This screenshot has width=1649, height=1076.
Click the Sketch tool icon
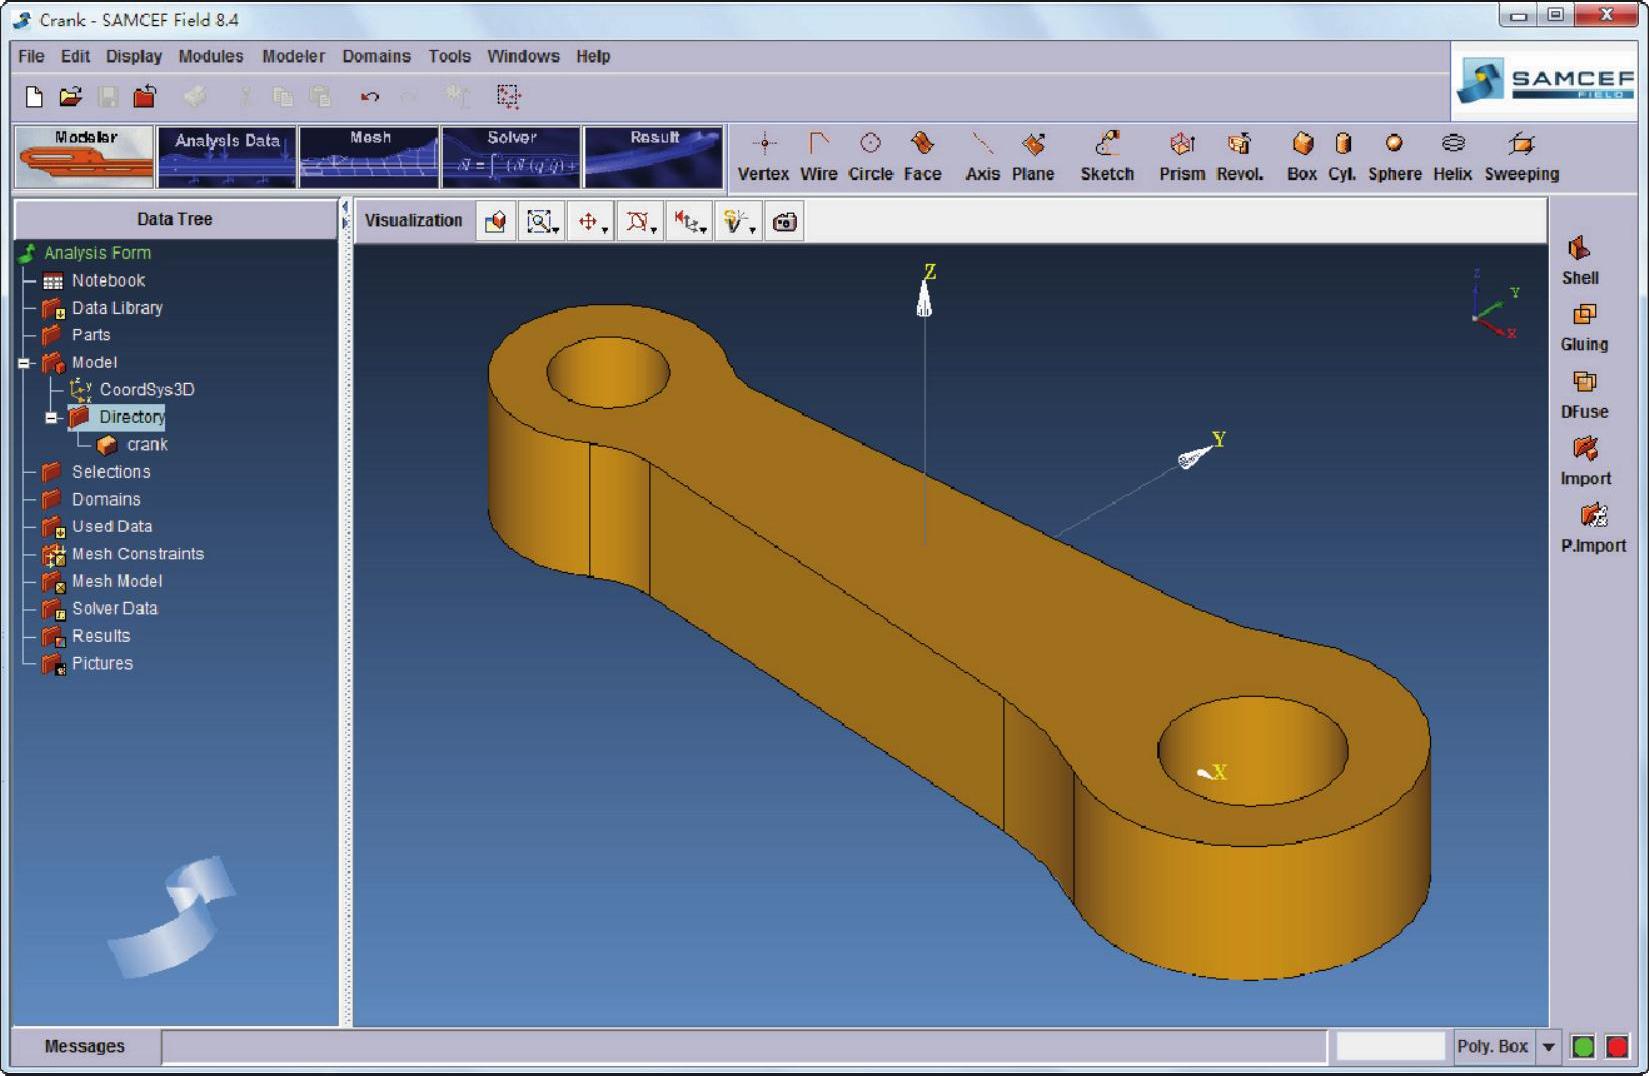1106,156
